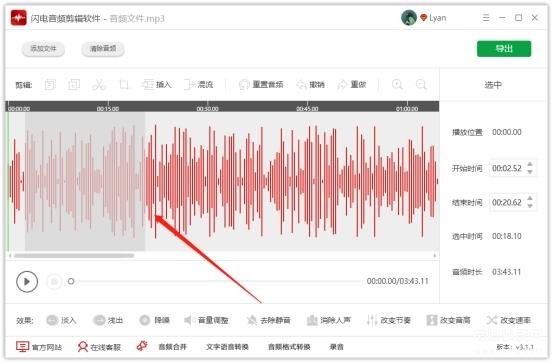The width and height of the screenshot is (553, 364).
Task: Open the 改变节奏 change tempo effect
Action: coord(389,320)
